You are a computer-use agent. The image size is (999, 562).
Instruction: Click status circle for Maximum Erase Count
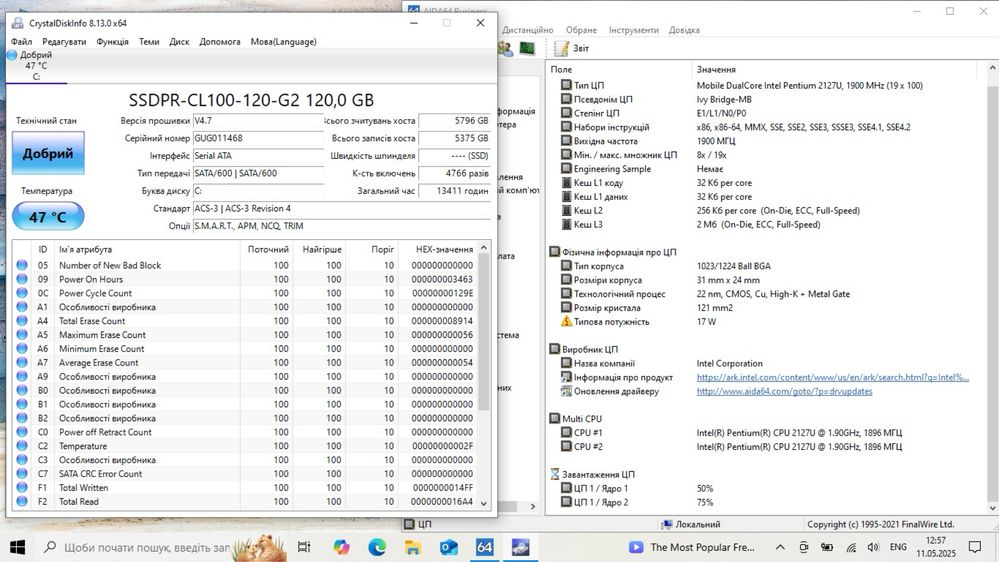pyautogui.click(x=22, y=335)
